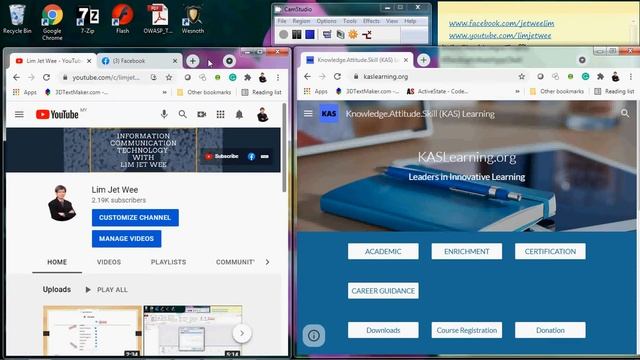640x360 pixels.
Task: Reload the YouTube page
Action: point(47,77)
